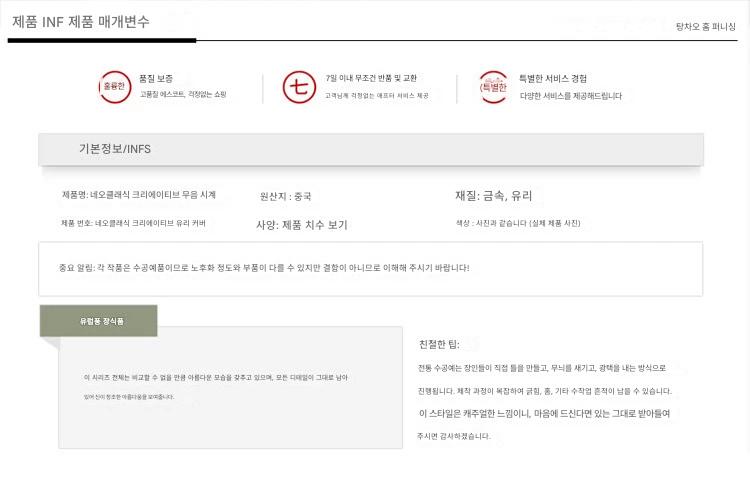Select the product name '네오클래식 크리에이티브 무음 시계'
Image resolution: width=750 pixels, height=499 pixels.
138,195
